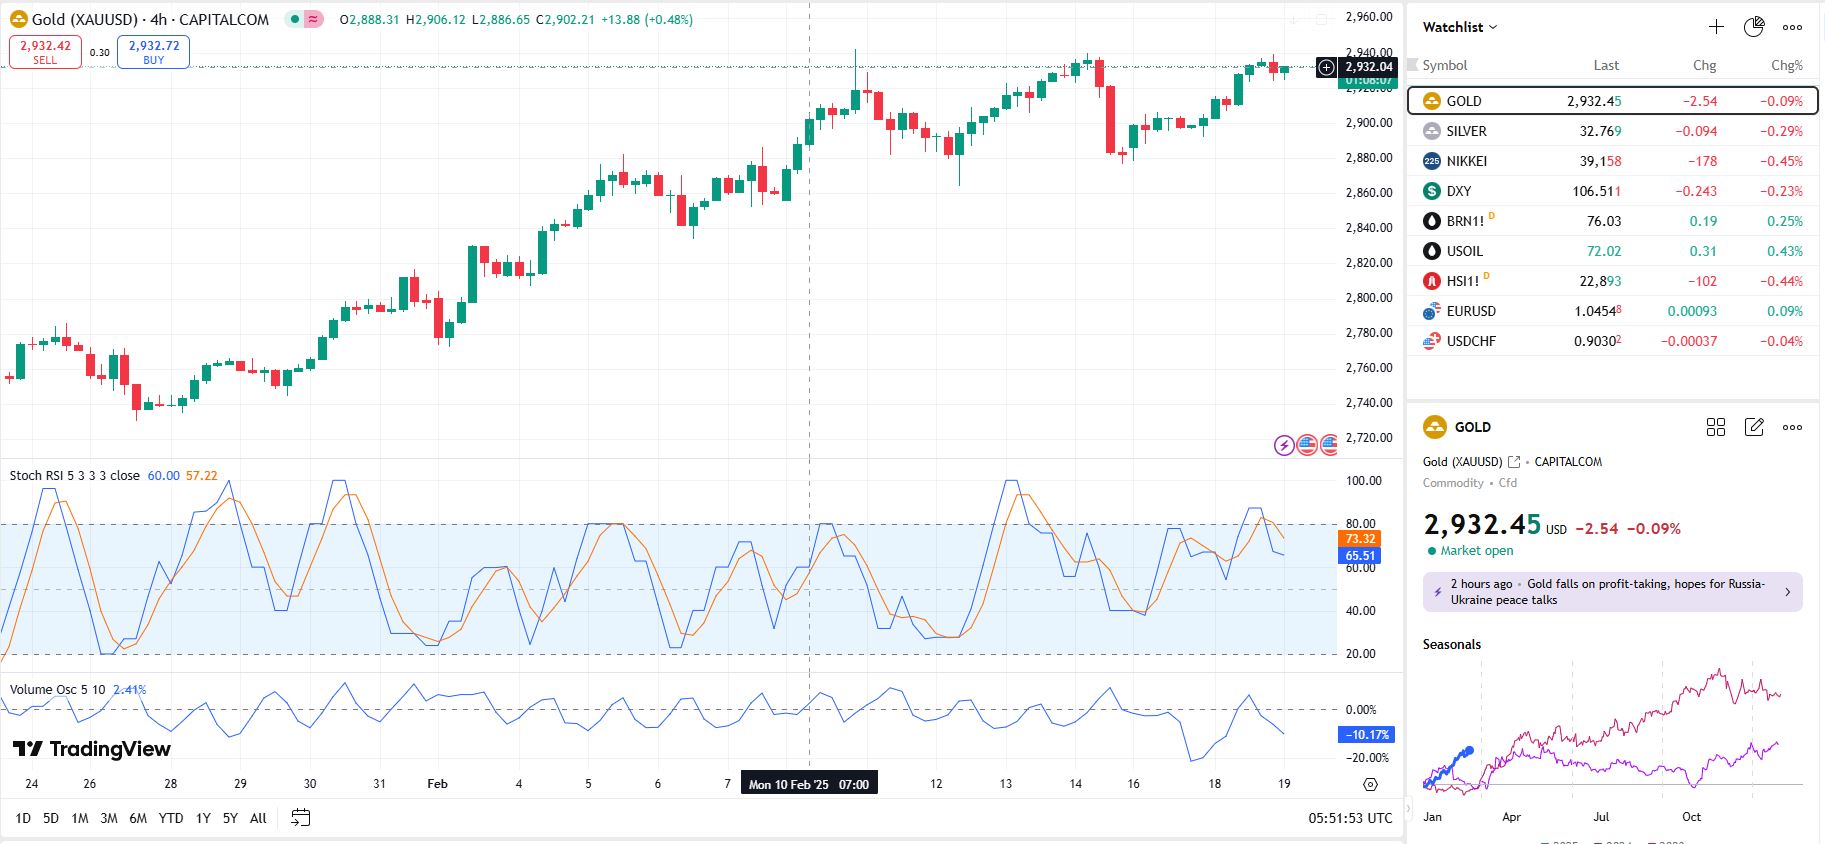
Task: Open the Watchlist three-dot more menu
Action: [1792, 27]
